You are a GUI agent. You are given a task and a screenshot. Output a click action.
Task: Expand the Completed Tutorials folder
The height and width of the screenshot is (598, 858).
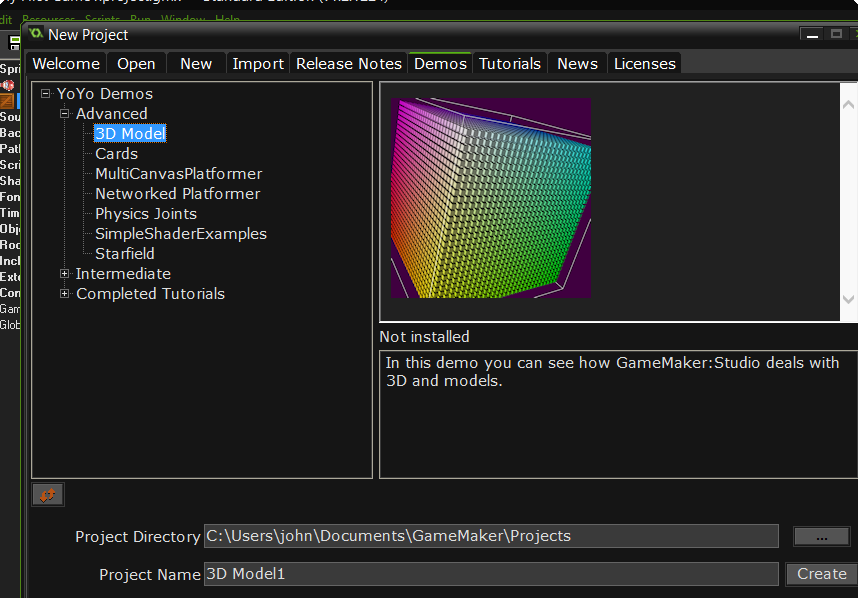click(65, 294)
